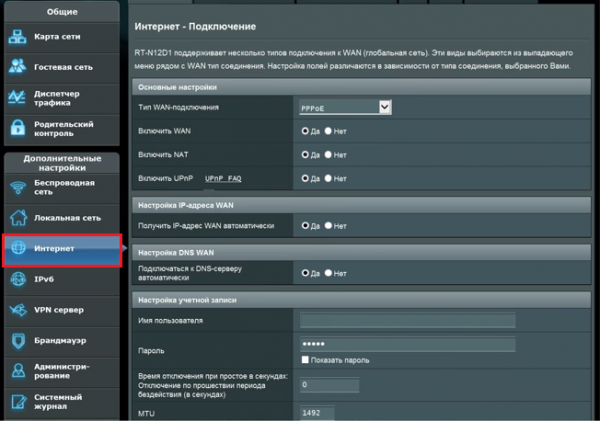Click the Диспетчер трафика traffic manager icon

19,97
